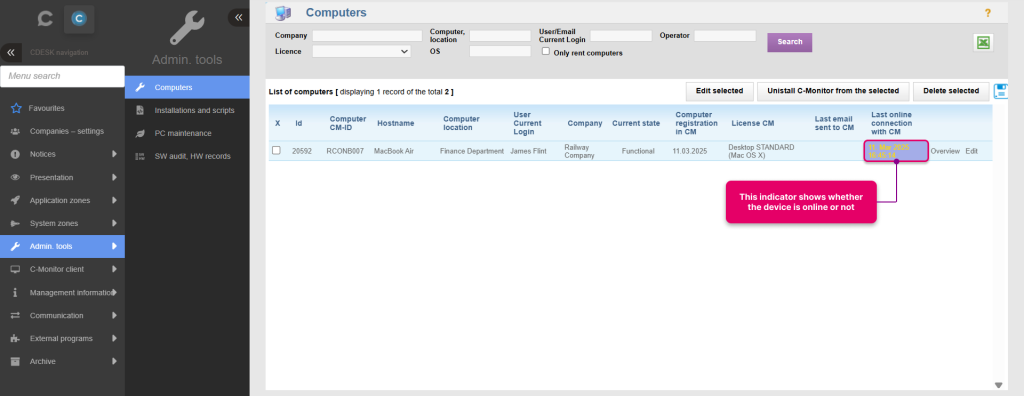Click Uninstall C-Monitor from the selected

pyautogui.click(x=833, y=91)
